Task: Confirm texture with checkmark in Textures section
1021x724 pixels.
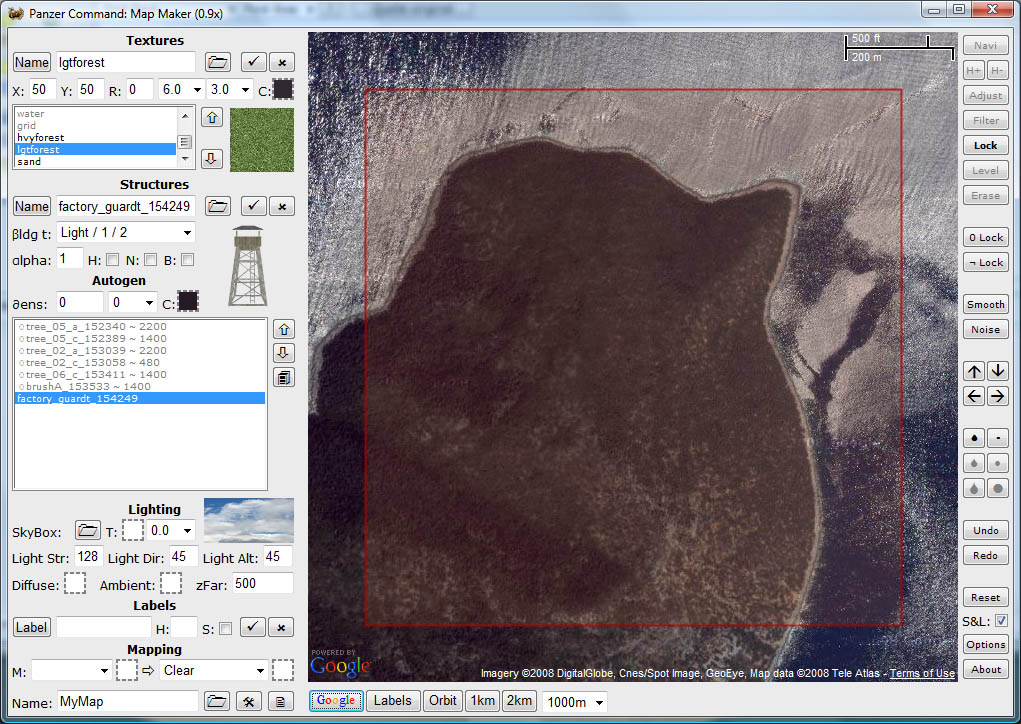Action: click(x=254, y=62)
